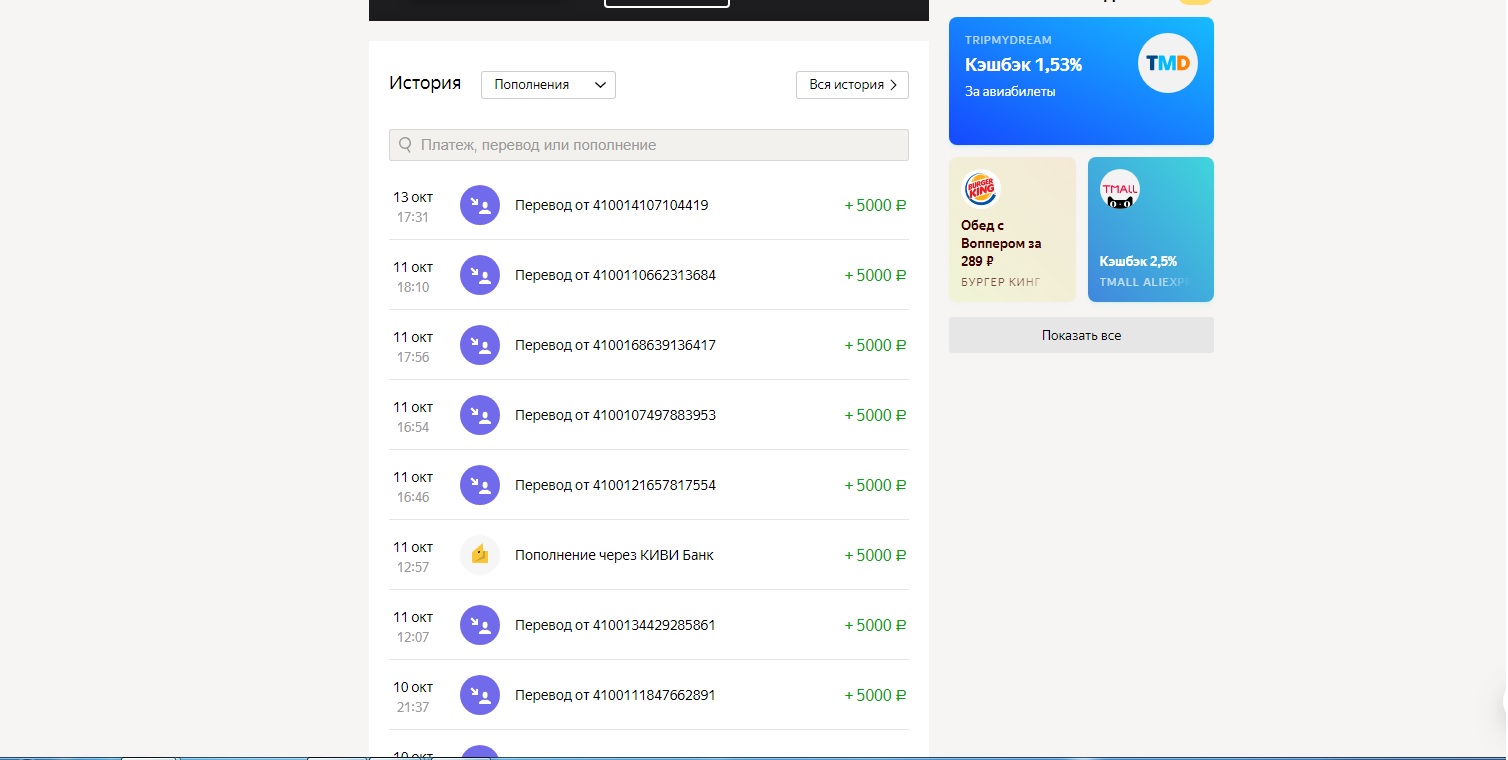
Task: Click the TMD logo on TripMyDream card
Action: [x=1168, y=63]
